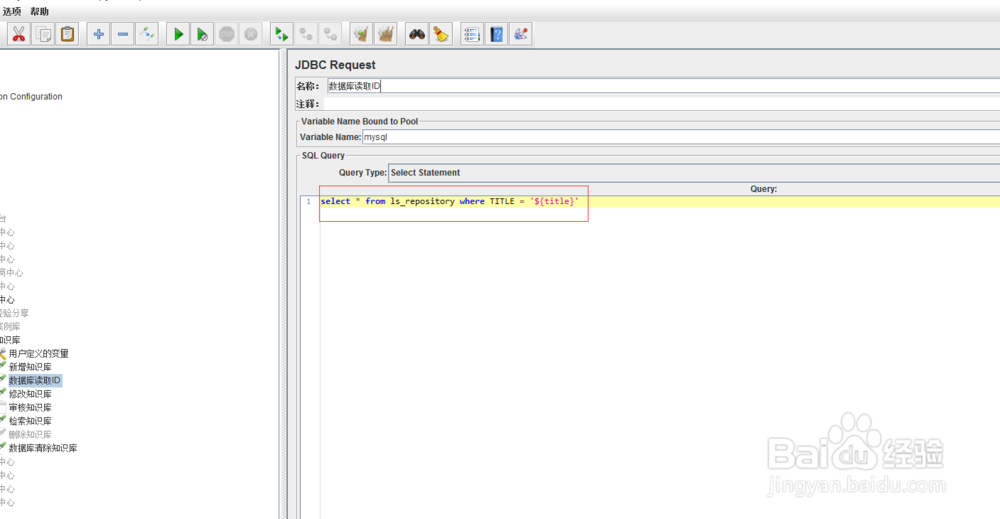Click the Stop test icon
The width and height of the screenshot is (1000, 519).
[226, 34]
